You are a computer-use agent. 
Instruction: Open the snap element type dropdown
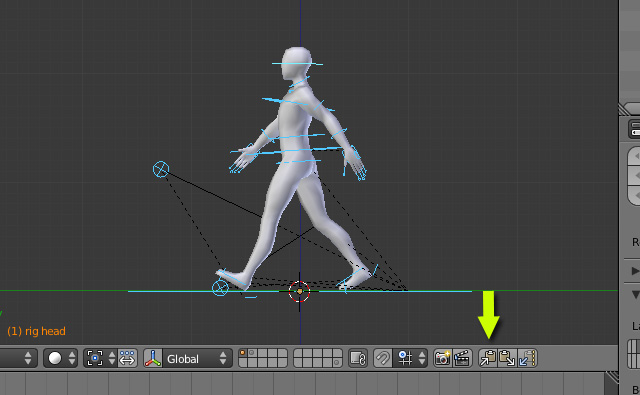click(411, 358)
